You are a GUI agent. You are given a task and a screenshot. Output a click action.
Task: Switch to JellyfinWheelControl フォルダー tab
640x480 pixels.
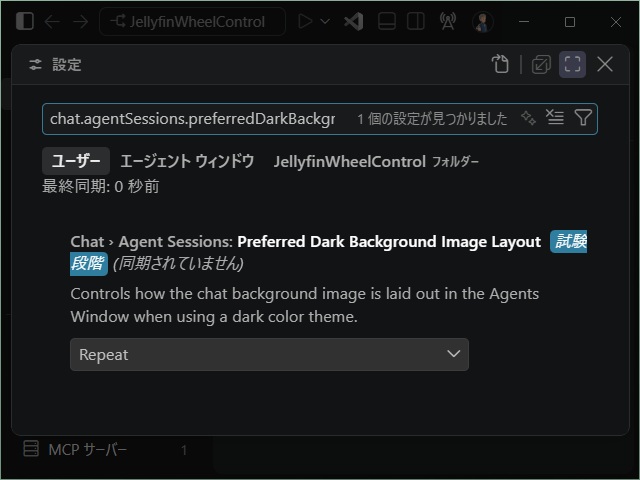click(376, 162)
